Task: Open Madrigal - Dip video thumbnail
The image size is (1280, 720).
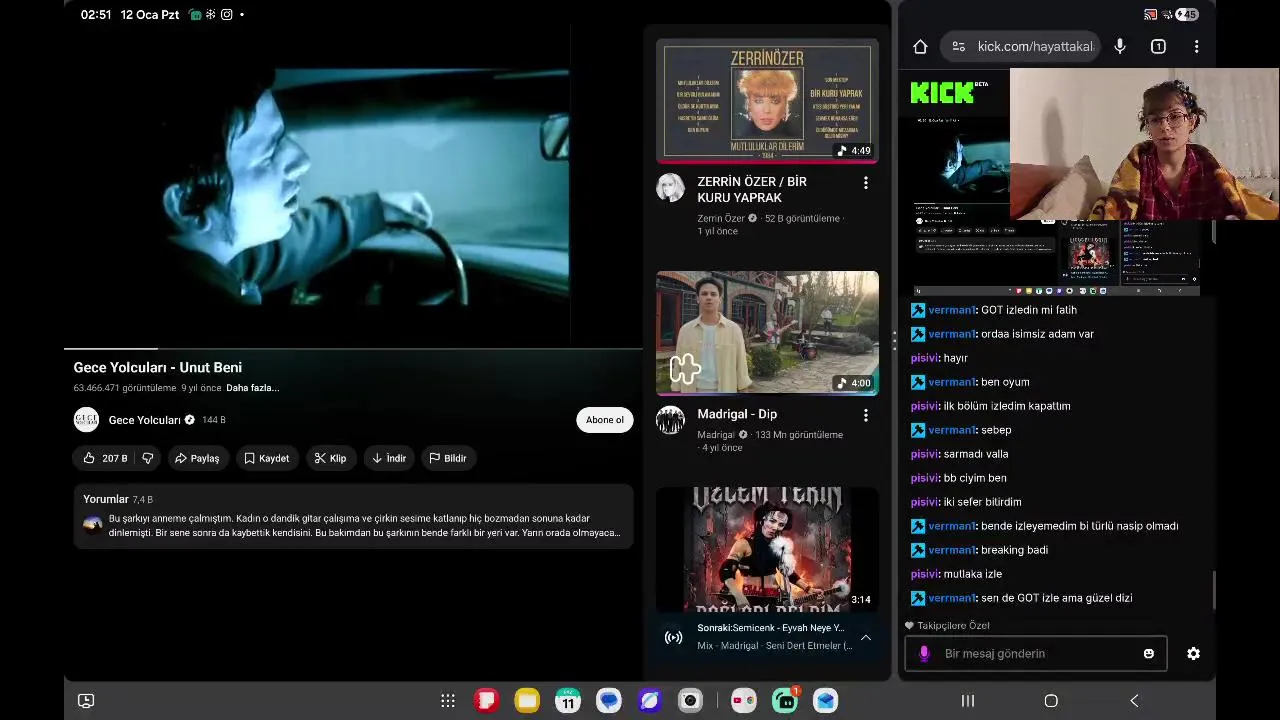Action: 767,333
